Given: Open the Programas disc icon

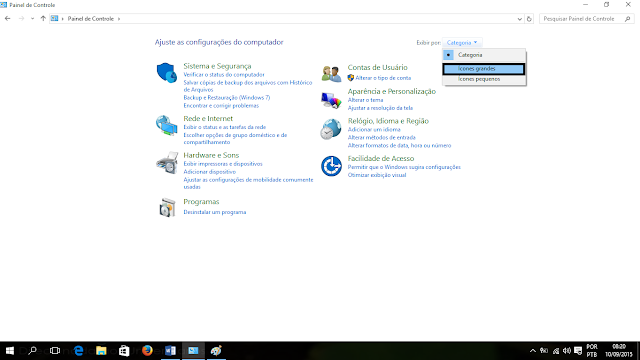Looking at the screenshot, I should click(167, 207).
